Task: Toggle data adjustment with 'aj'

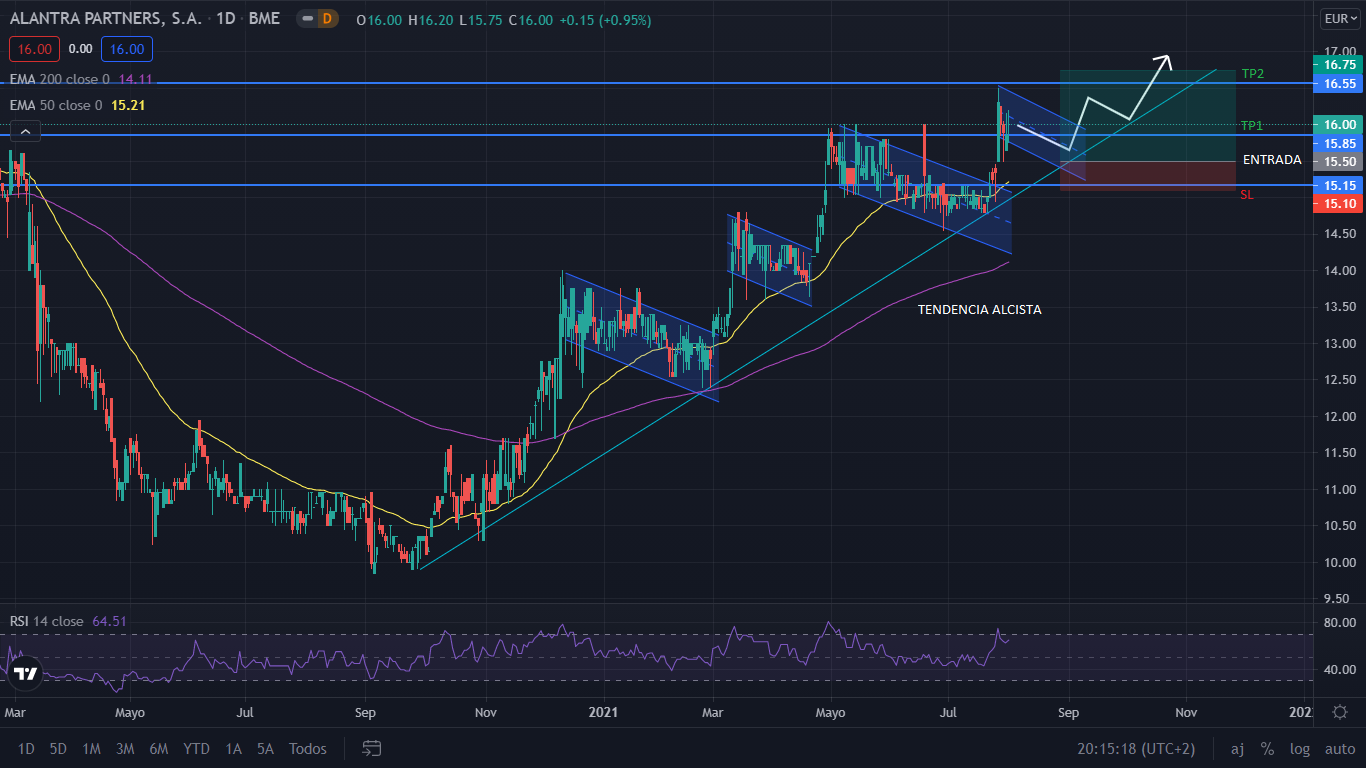Action: pyautogui.click(x=1237, y=748)
